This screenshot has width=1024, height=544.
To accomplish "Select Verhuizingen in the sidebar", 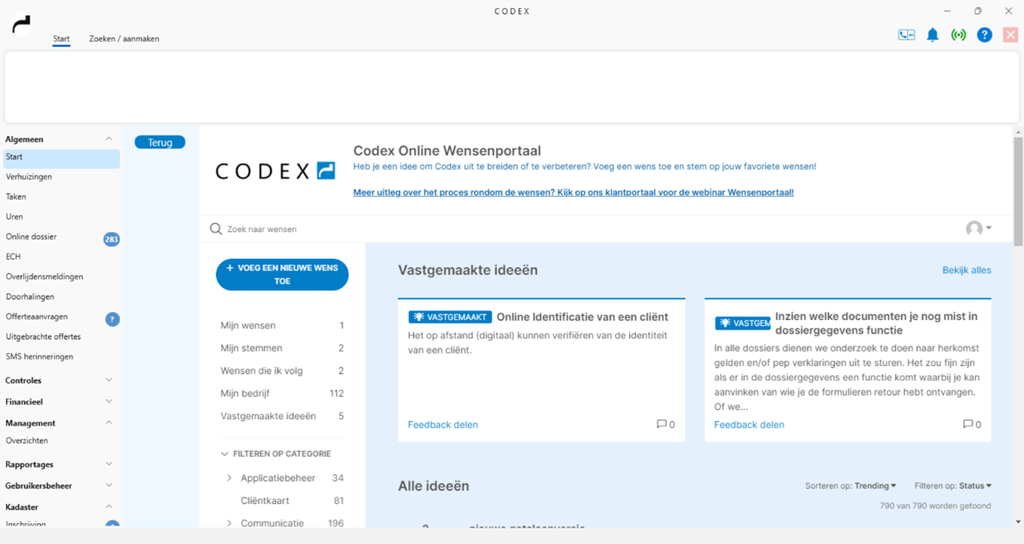I will 29,177.
